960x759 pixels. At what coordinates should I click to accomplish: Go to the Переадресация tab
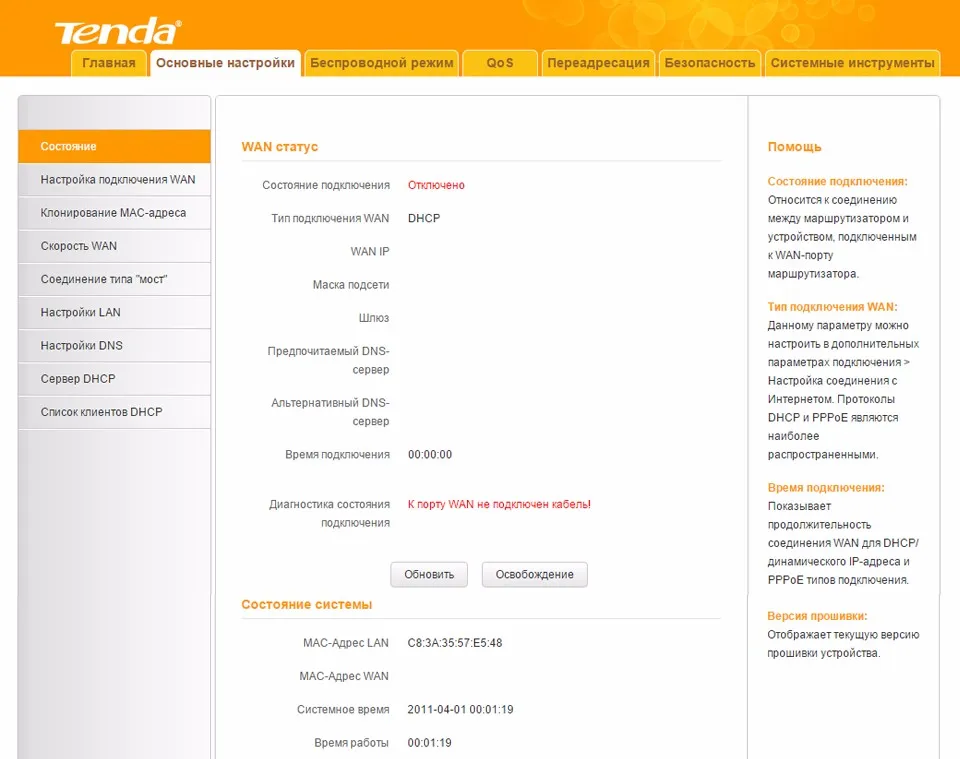[x=598, y=63]
